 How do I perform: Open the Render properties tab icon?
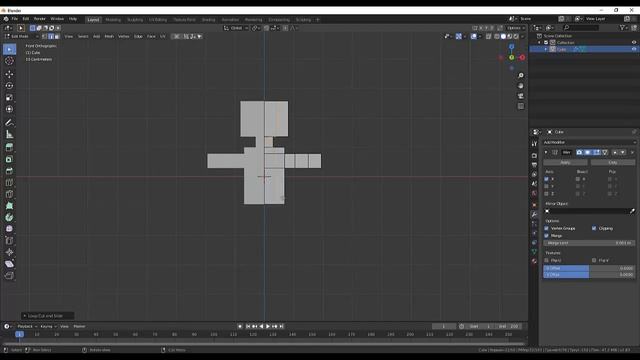534,156
